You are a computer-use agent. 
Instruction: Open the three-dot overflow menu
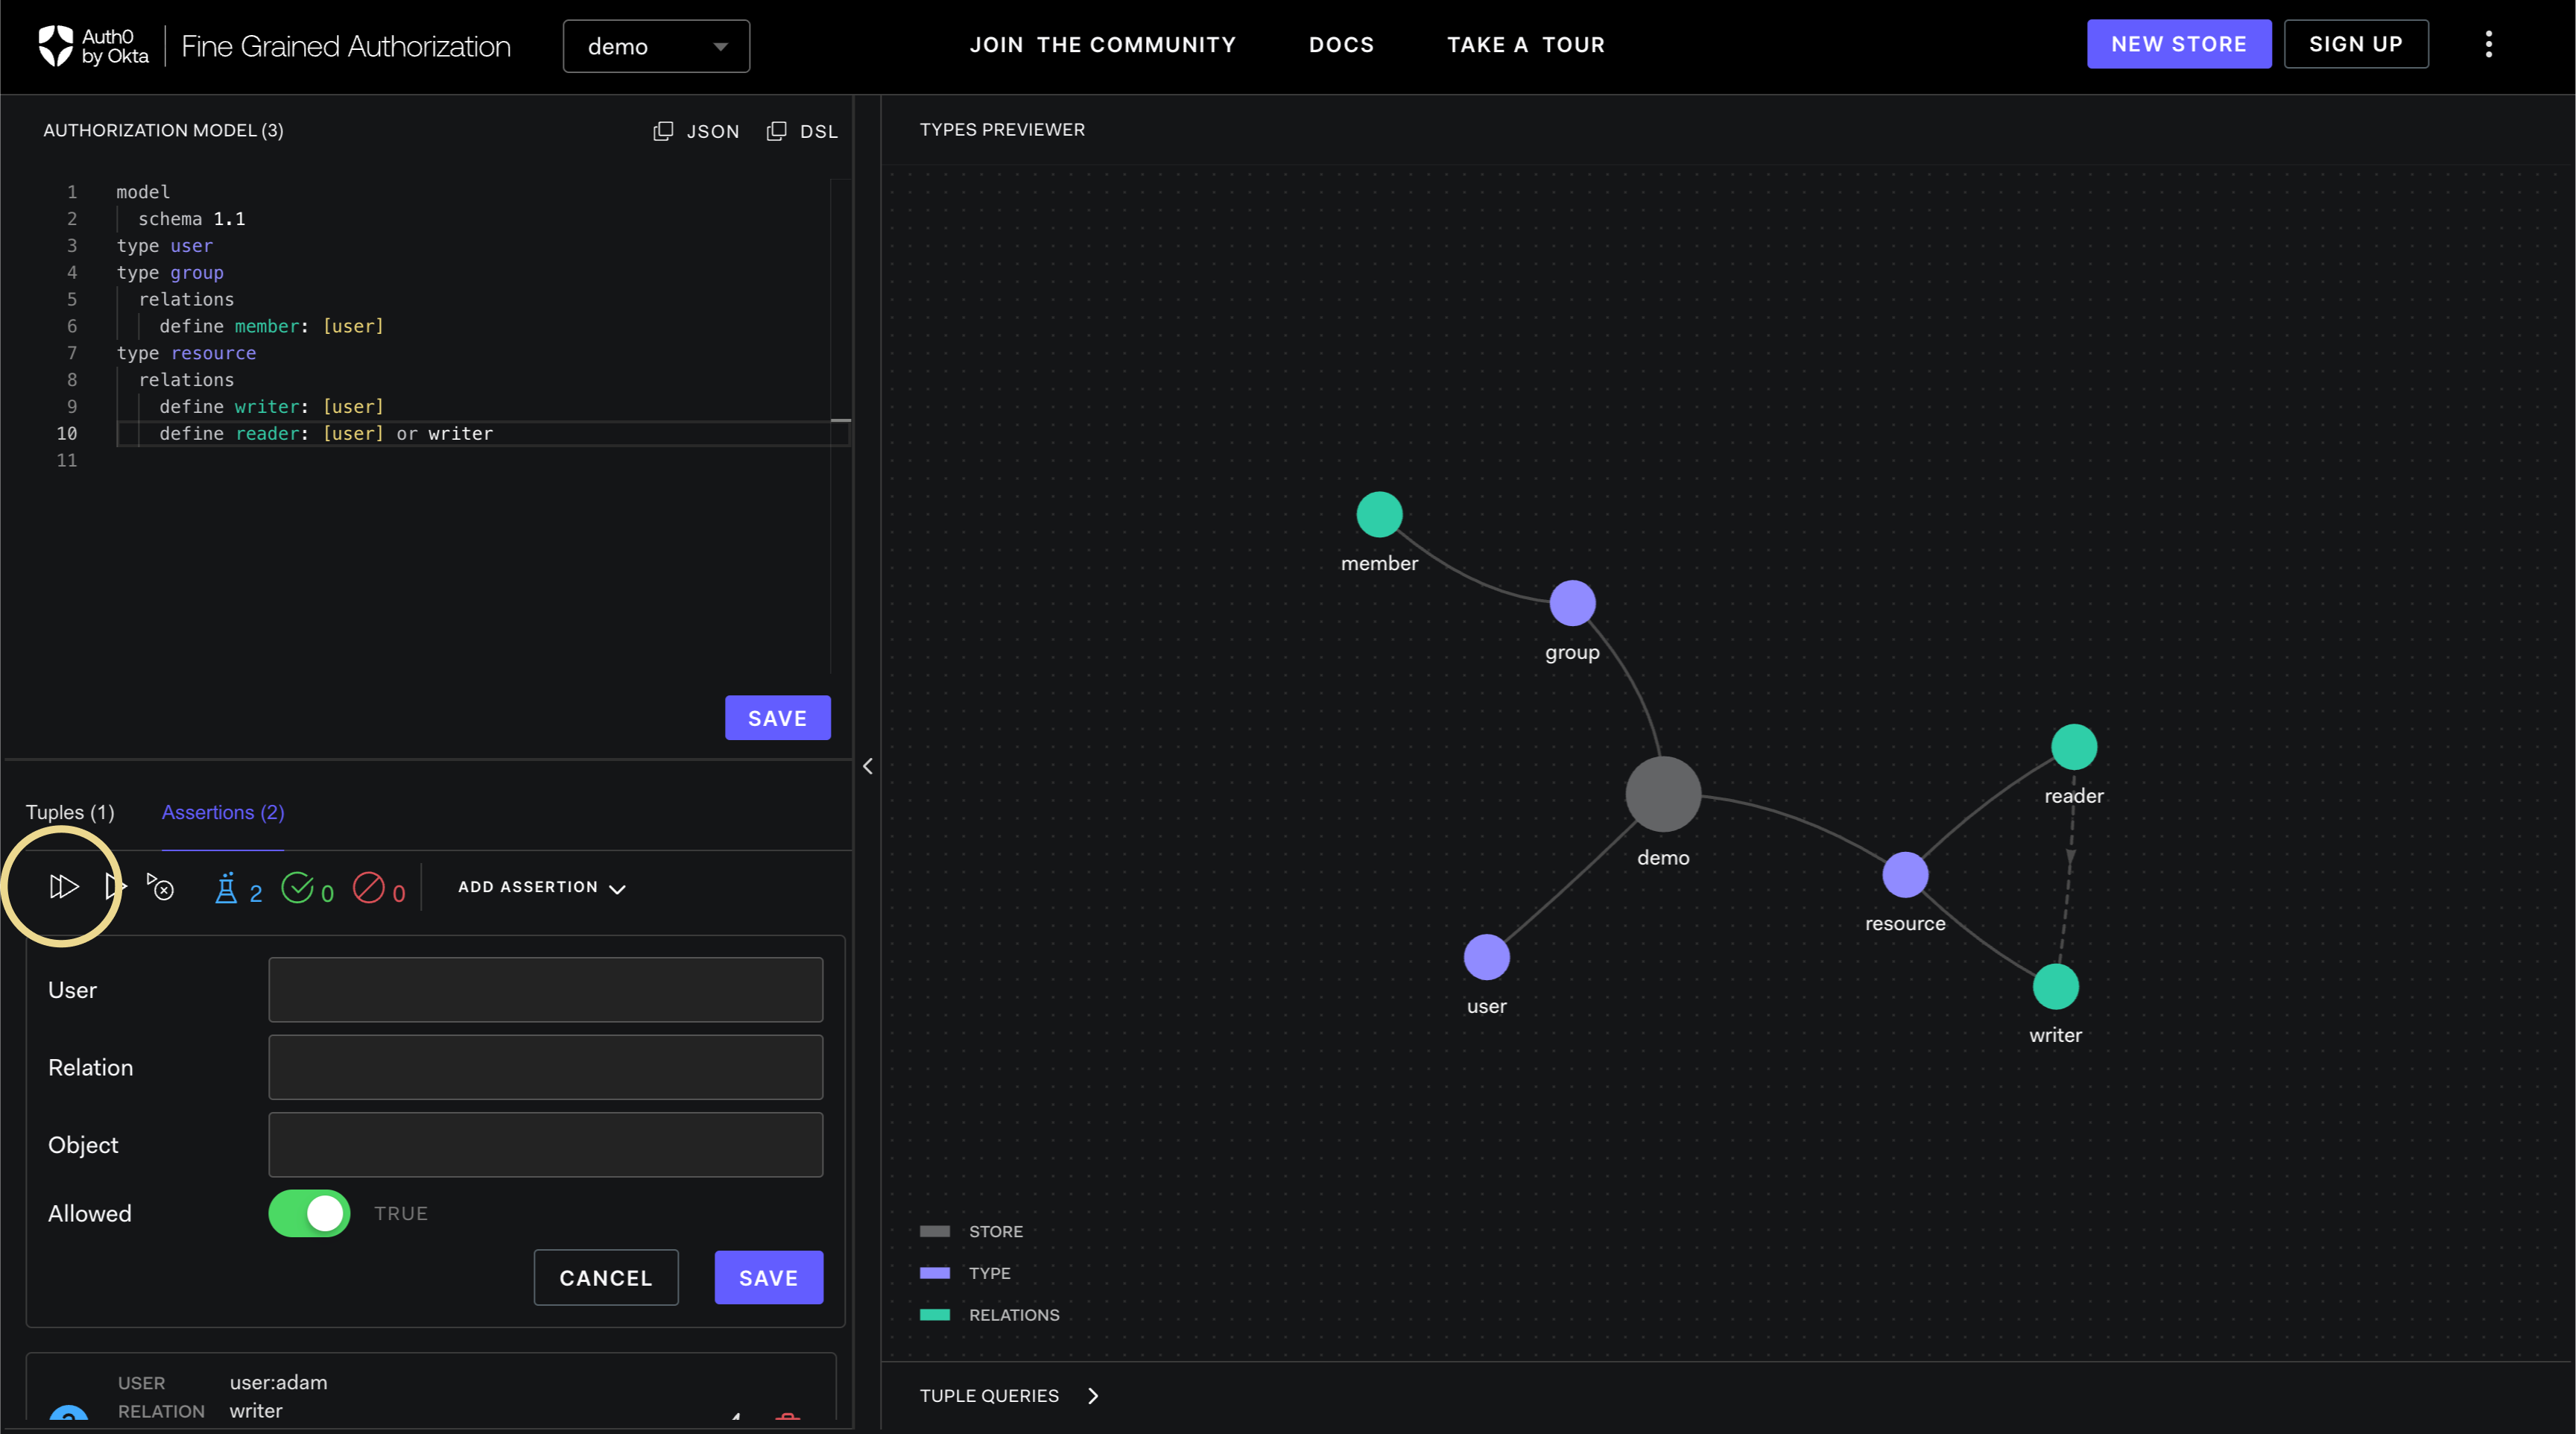click(2489, 44)
